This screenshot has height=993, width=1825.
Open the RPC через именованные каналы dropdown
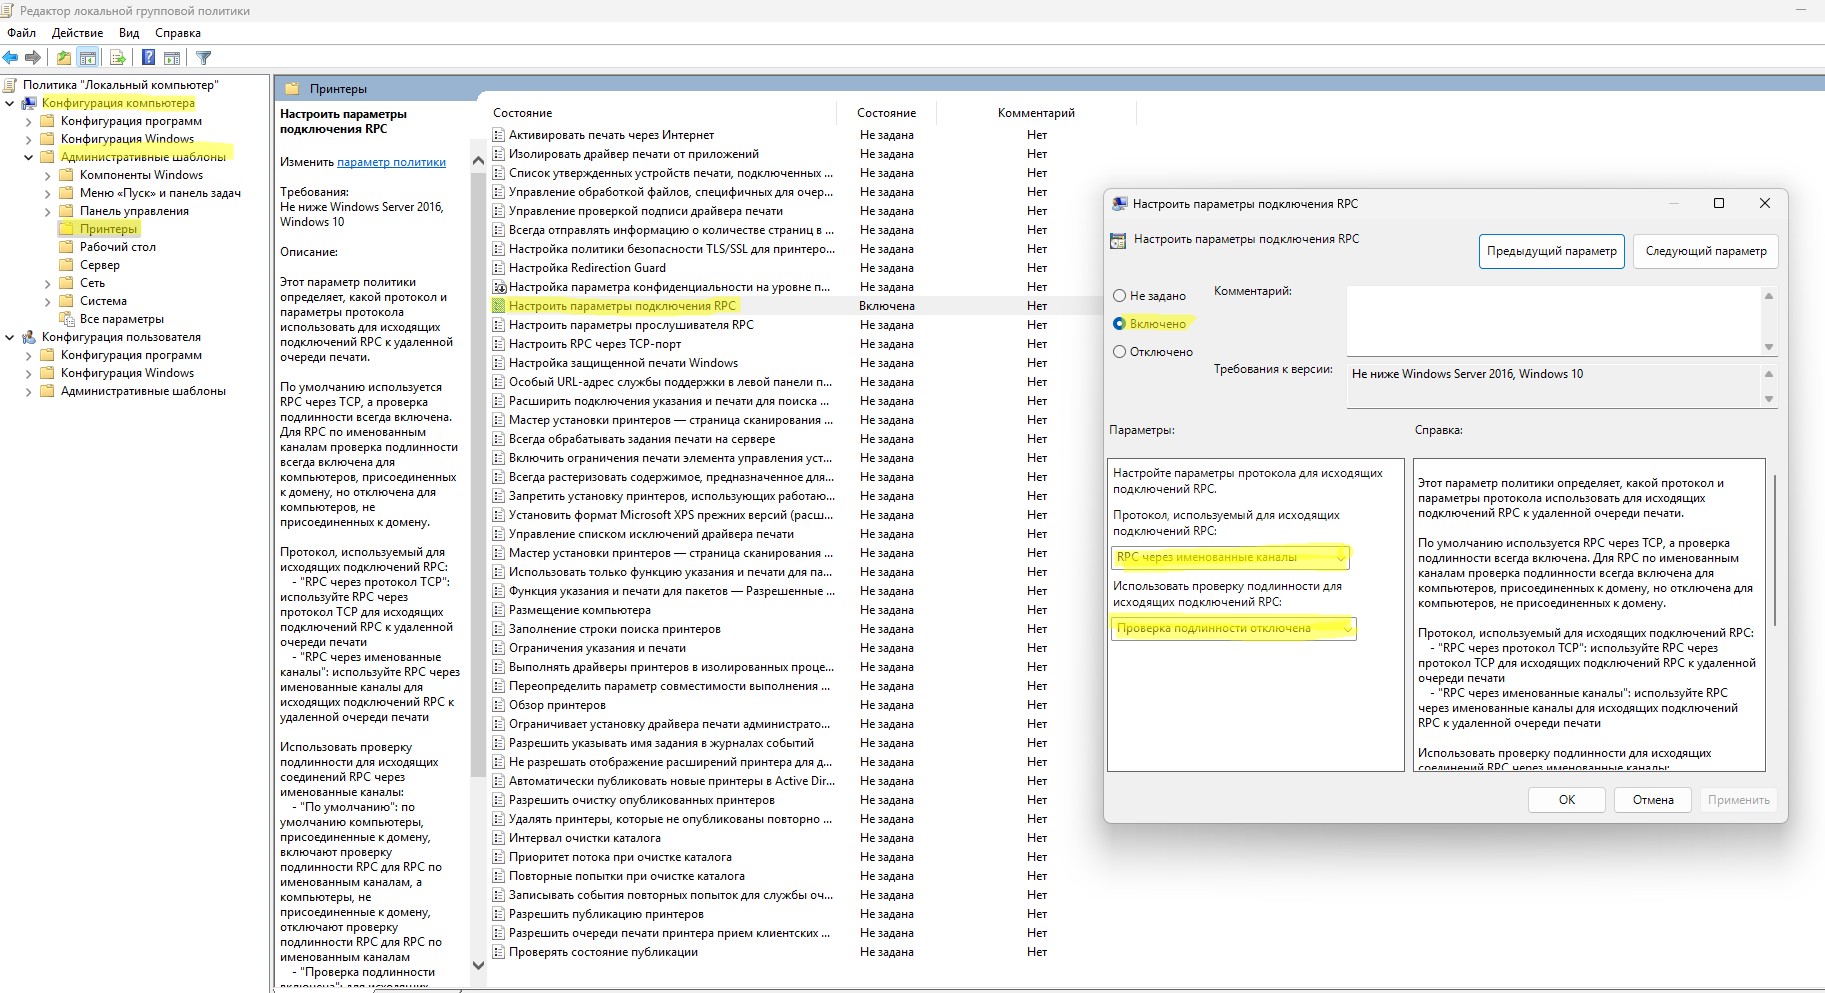coord(1232,557)
